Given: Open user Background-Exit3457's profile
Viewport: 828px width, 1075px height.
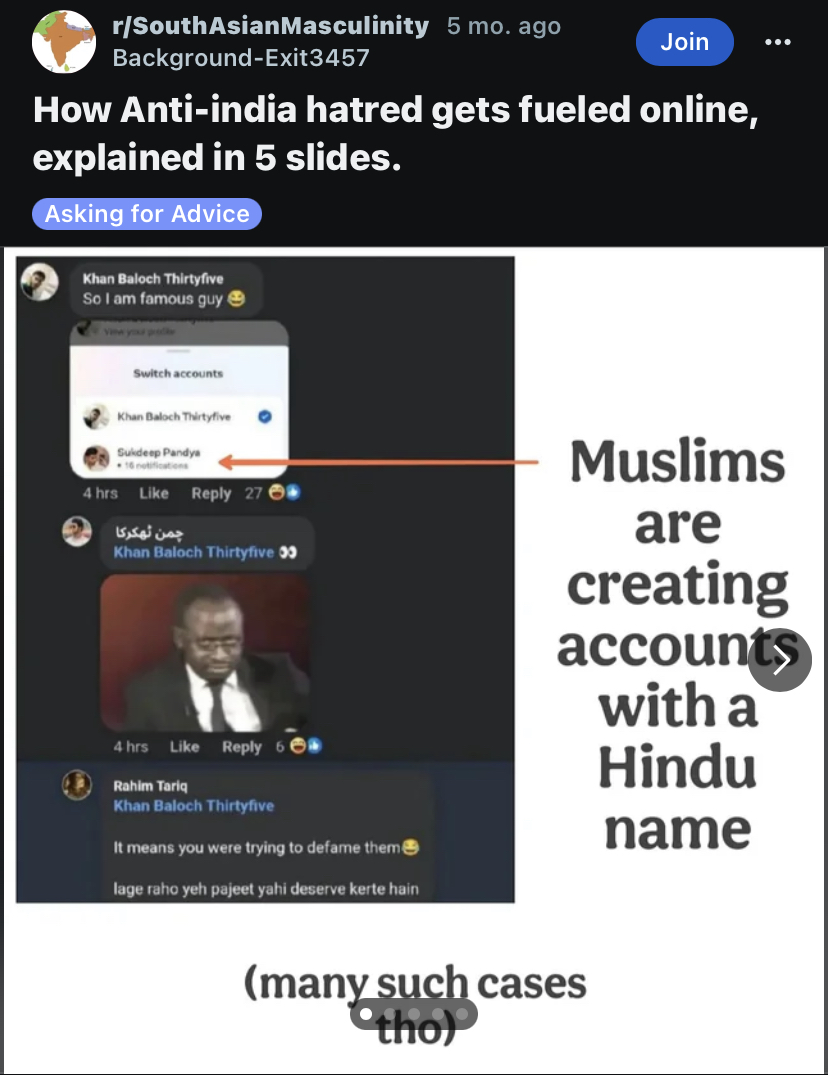Looking at the screenshot, I should point(241,58).
